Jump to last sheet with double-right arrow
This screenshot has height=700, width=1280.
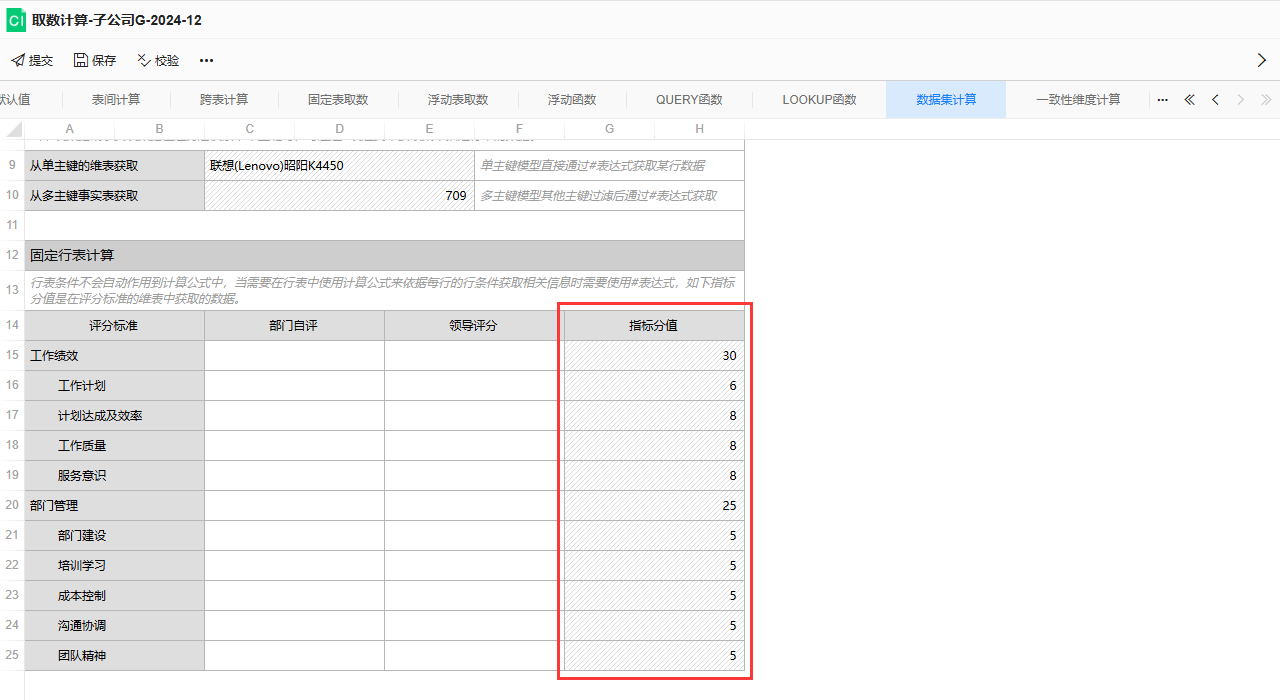[1266, 100]
